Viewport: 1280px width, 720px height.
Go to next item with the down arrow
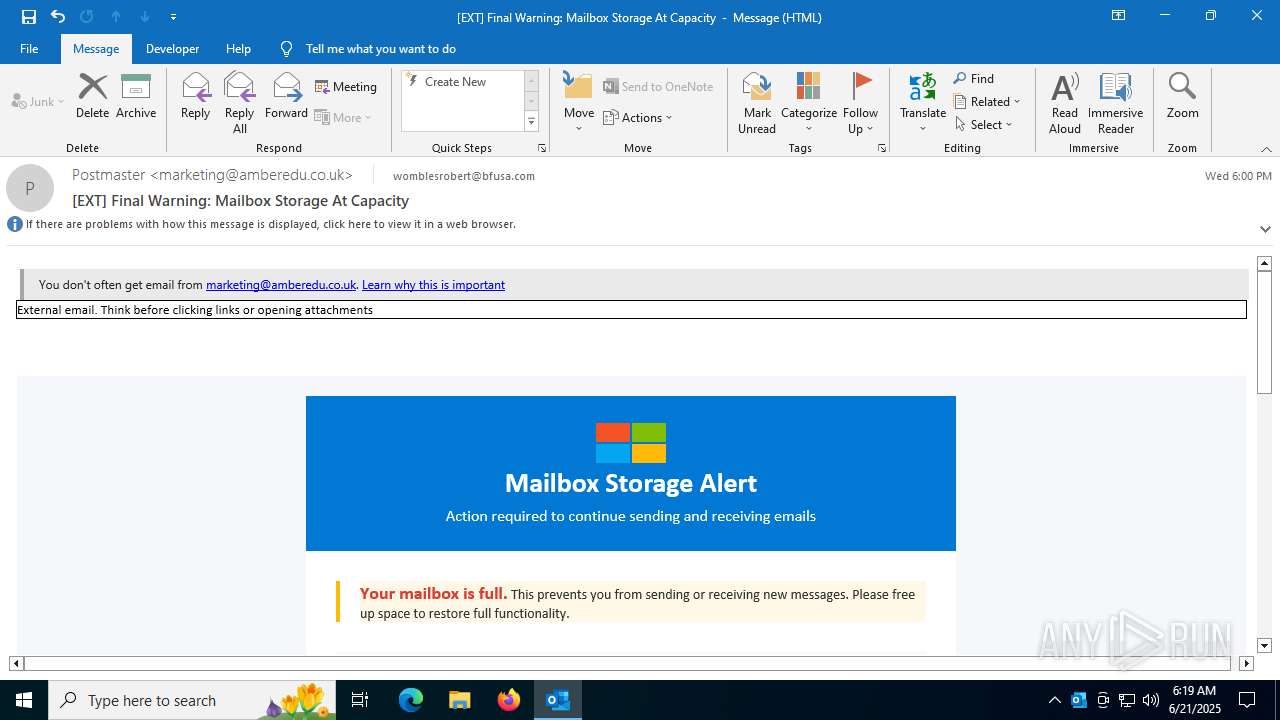point(145,17)
